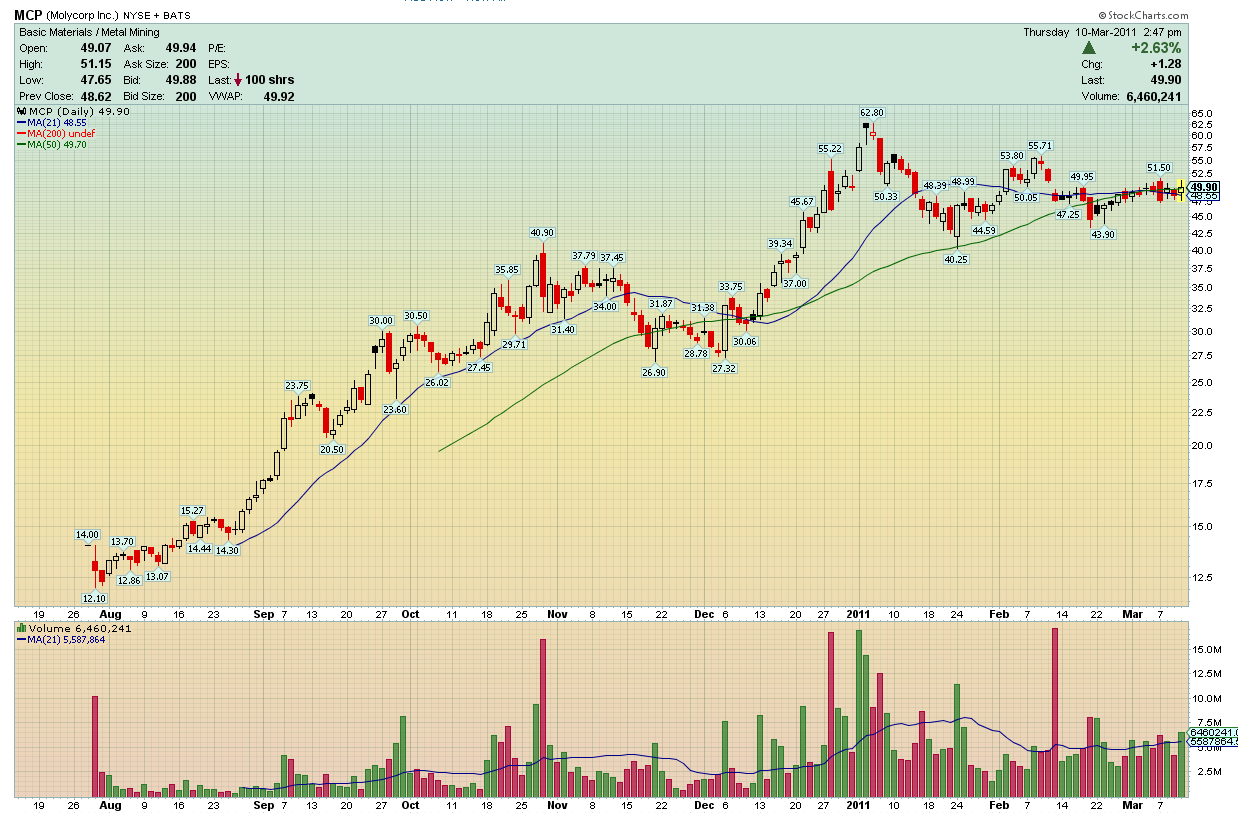Screen dimensions: 1240x814
Task: Click the 20.50 price label
Action: pos(332,449)
